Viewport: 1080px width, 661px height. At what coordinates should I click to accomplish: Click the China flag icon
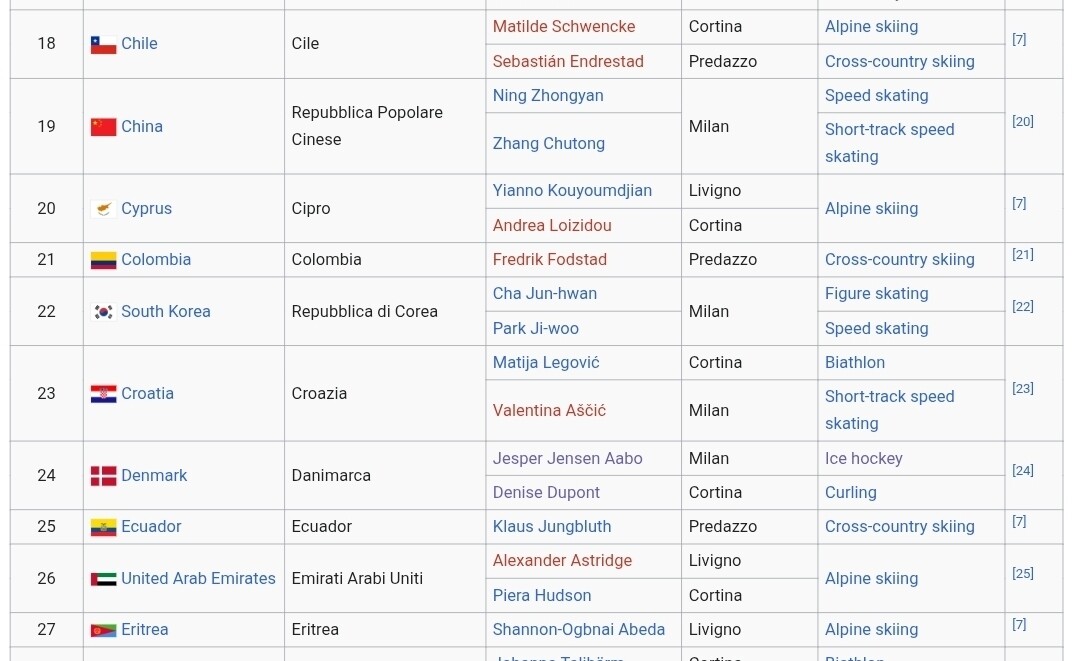(103, 127)
